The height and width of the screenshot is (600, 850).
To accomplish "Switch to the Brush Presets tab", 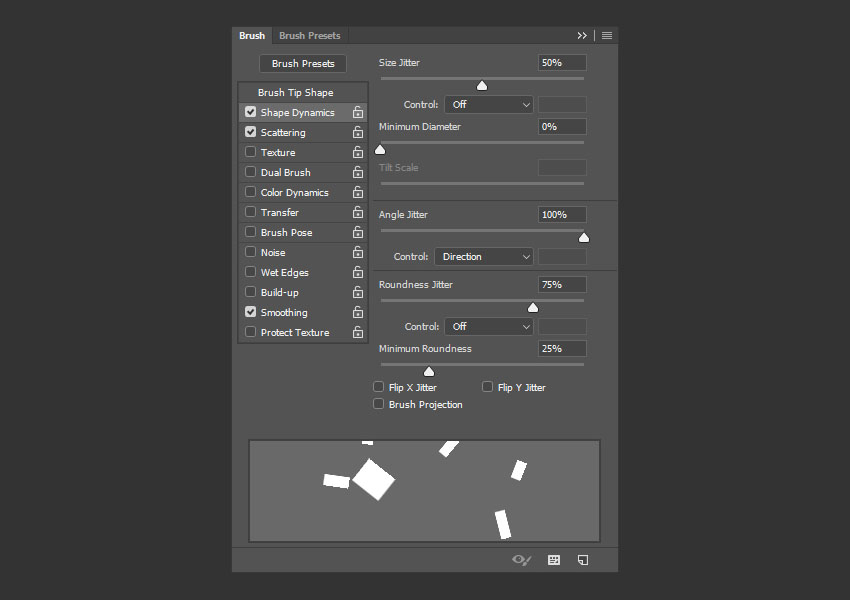I will pos(310,36).
